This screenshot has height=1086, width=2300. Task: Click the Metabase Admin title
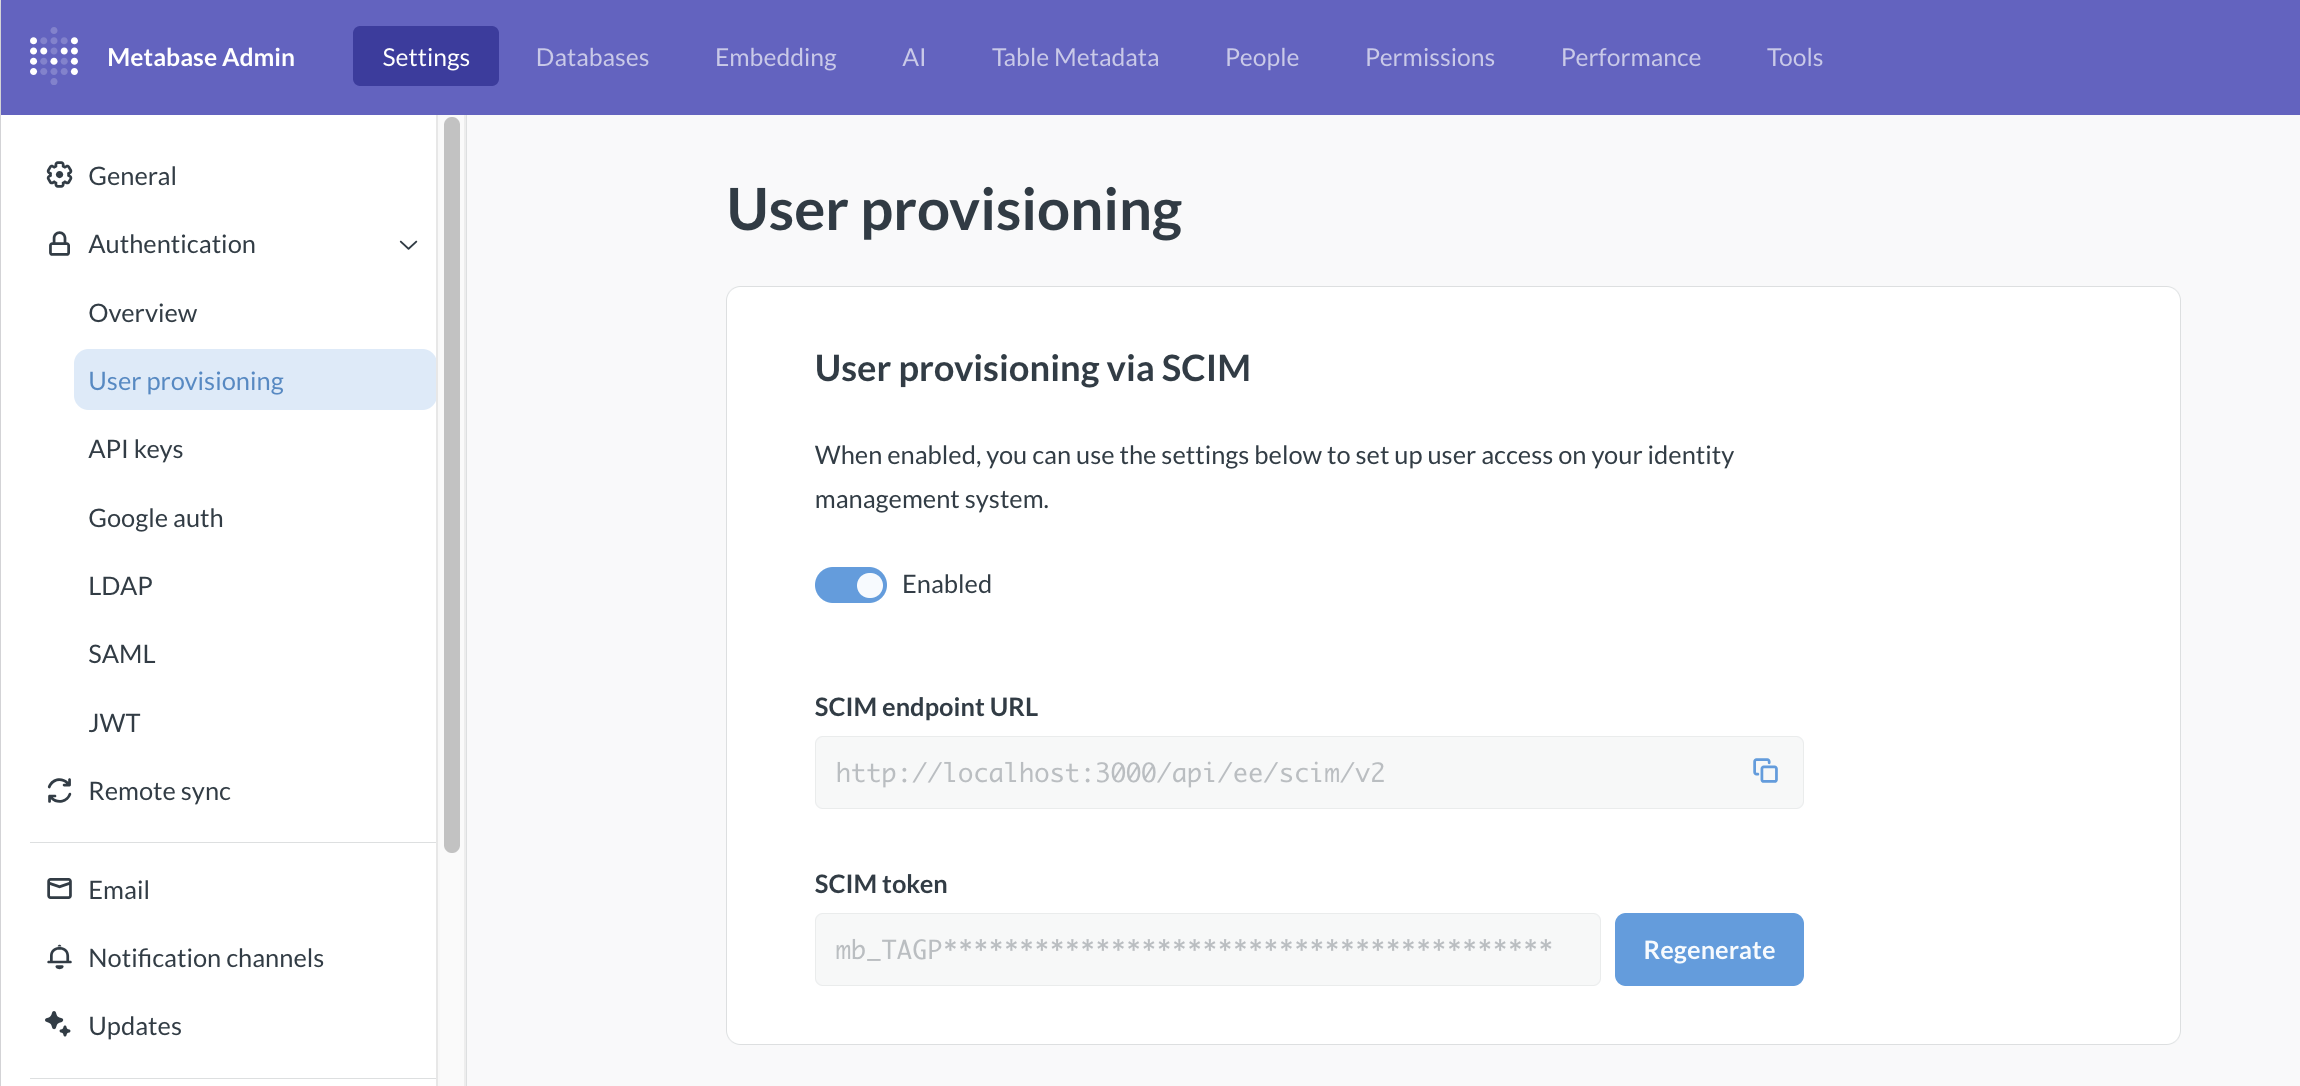(x=201, y=57)
